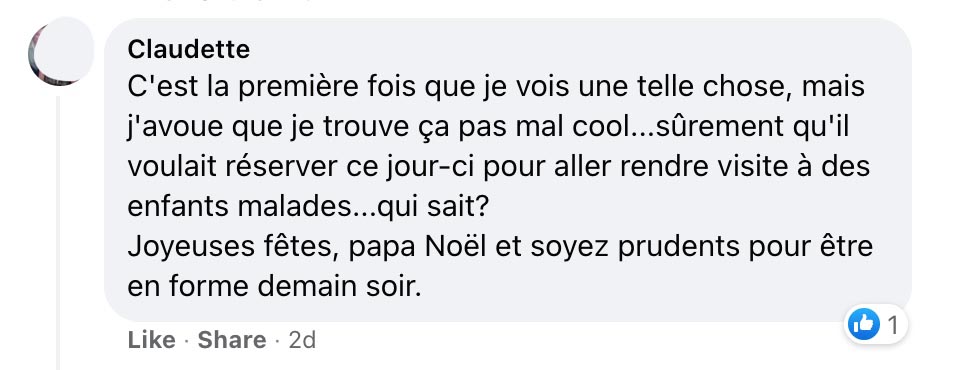Share Claudette's comment

point(232,340)
